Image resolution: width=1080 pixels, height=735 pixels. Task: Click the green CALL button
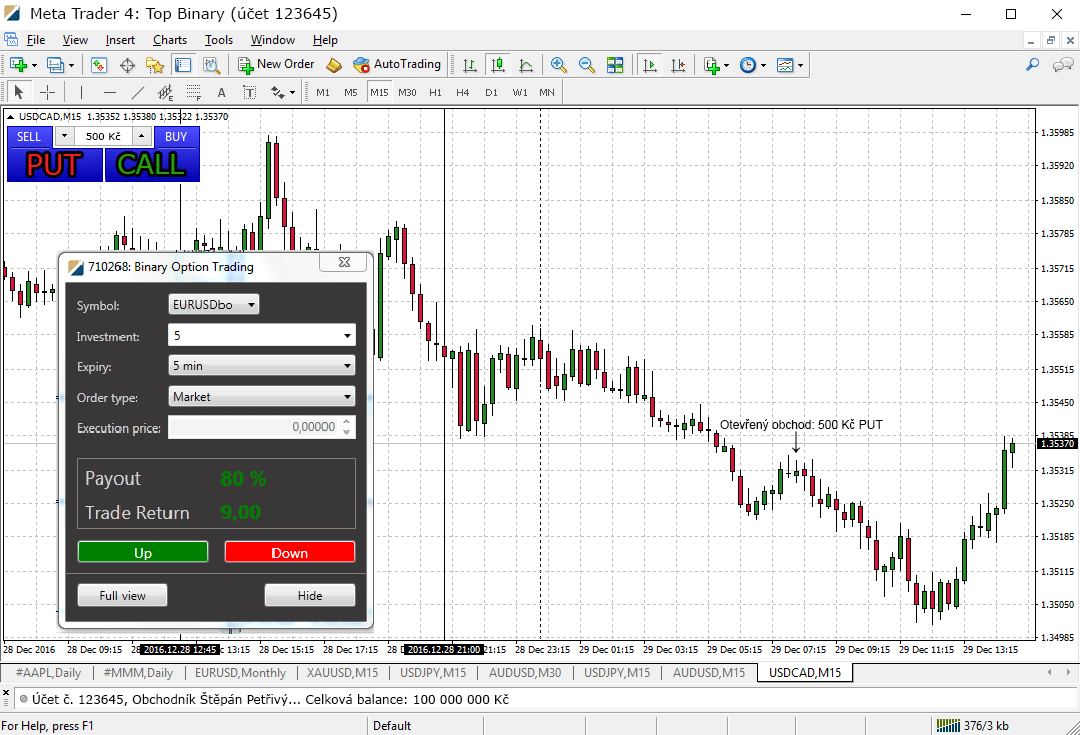point(152,165)
